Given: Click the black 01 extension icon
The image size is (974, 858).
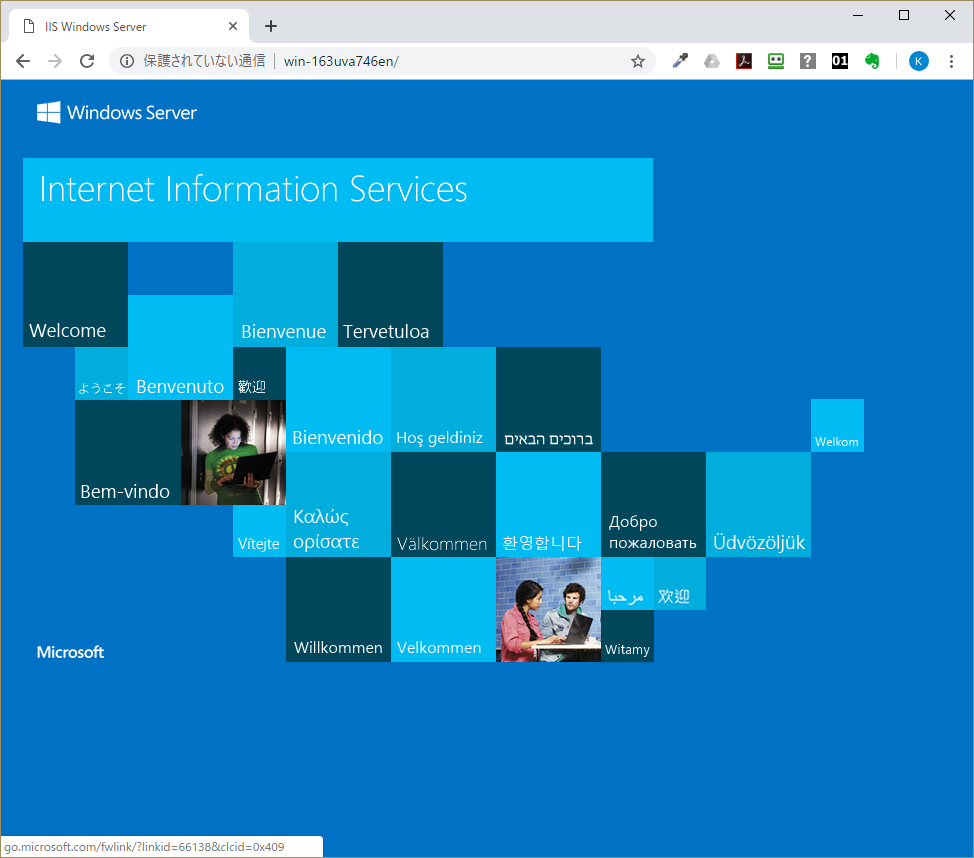Looking at the screenshot, I should tap(840, 61).
